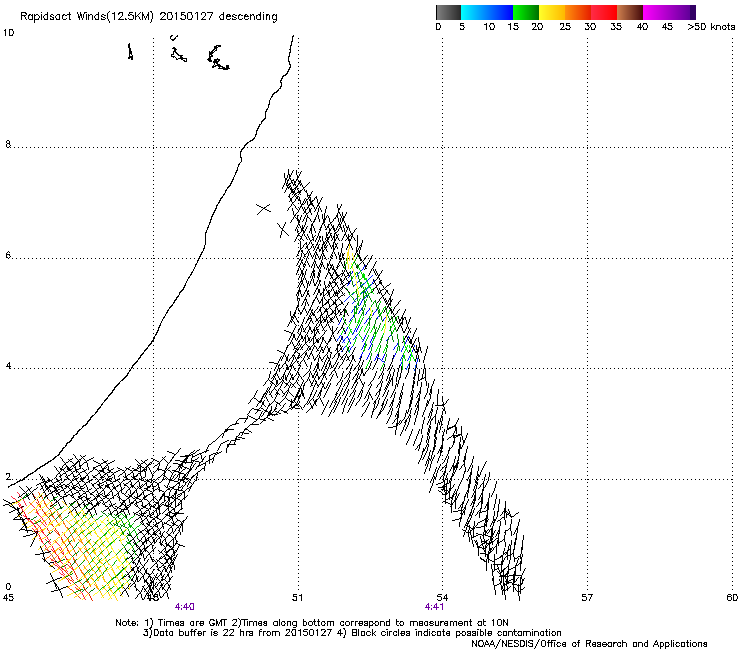The width and height of the screenshot is (740, 650).
Task: Click the brown 35-40 knots legend segment
Action: click(630, 12)
